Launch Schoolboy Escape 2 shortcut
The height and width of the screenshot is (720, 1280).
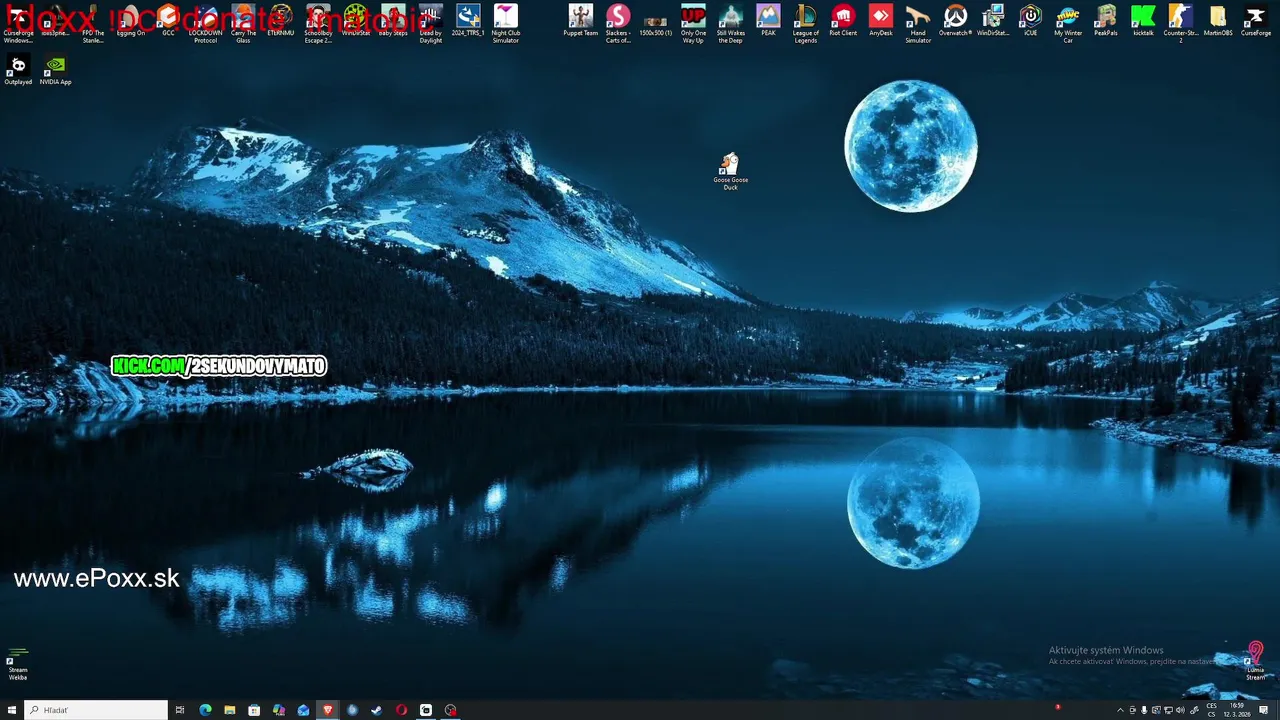point(318,24)
